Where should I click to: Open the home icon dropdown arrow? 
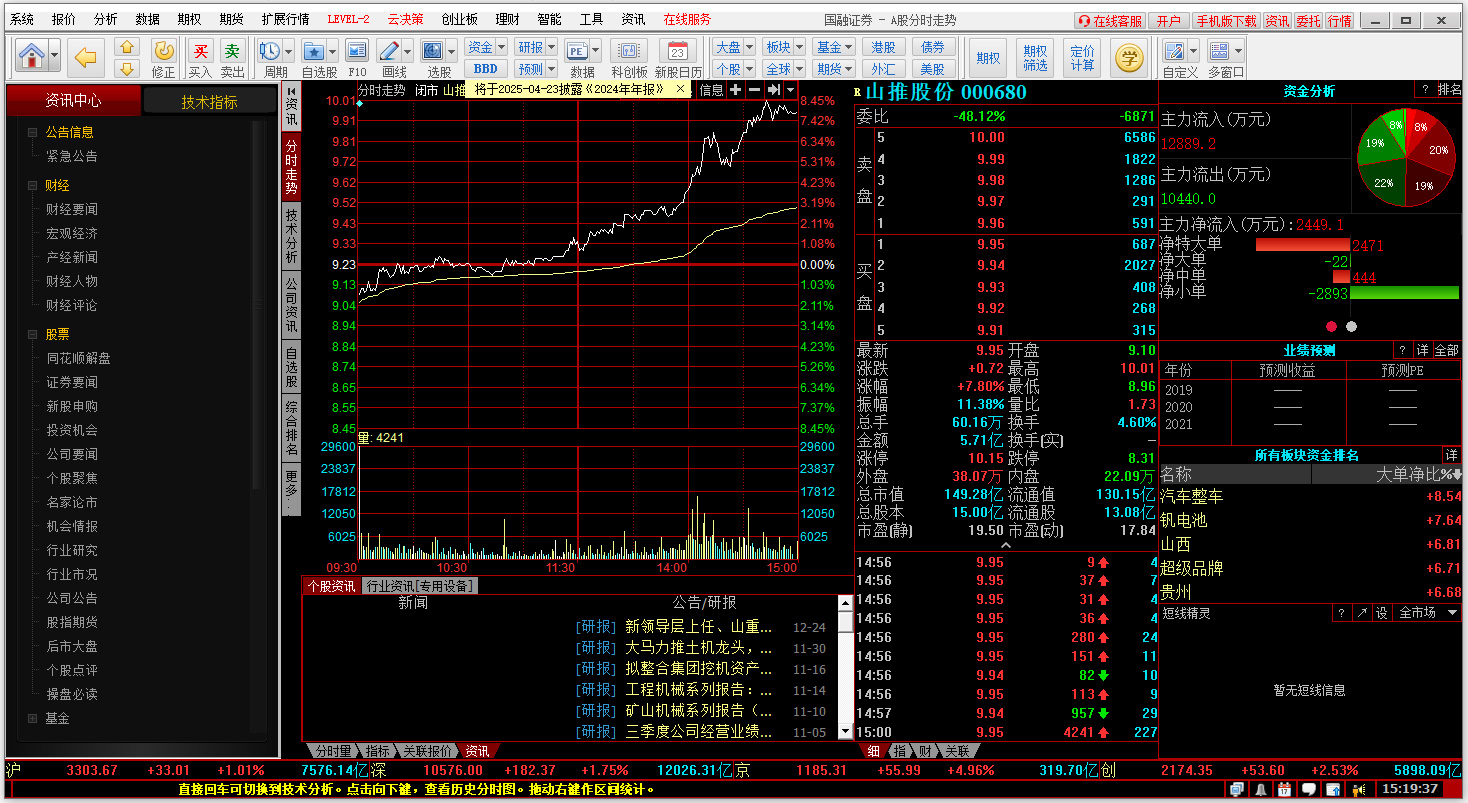pos(54,56)
